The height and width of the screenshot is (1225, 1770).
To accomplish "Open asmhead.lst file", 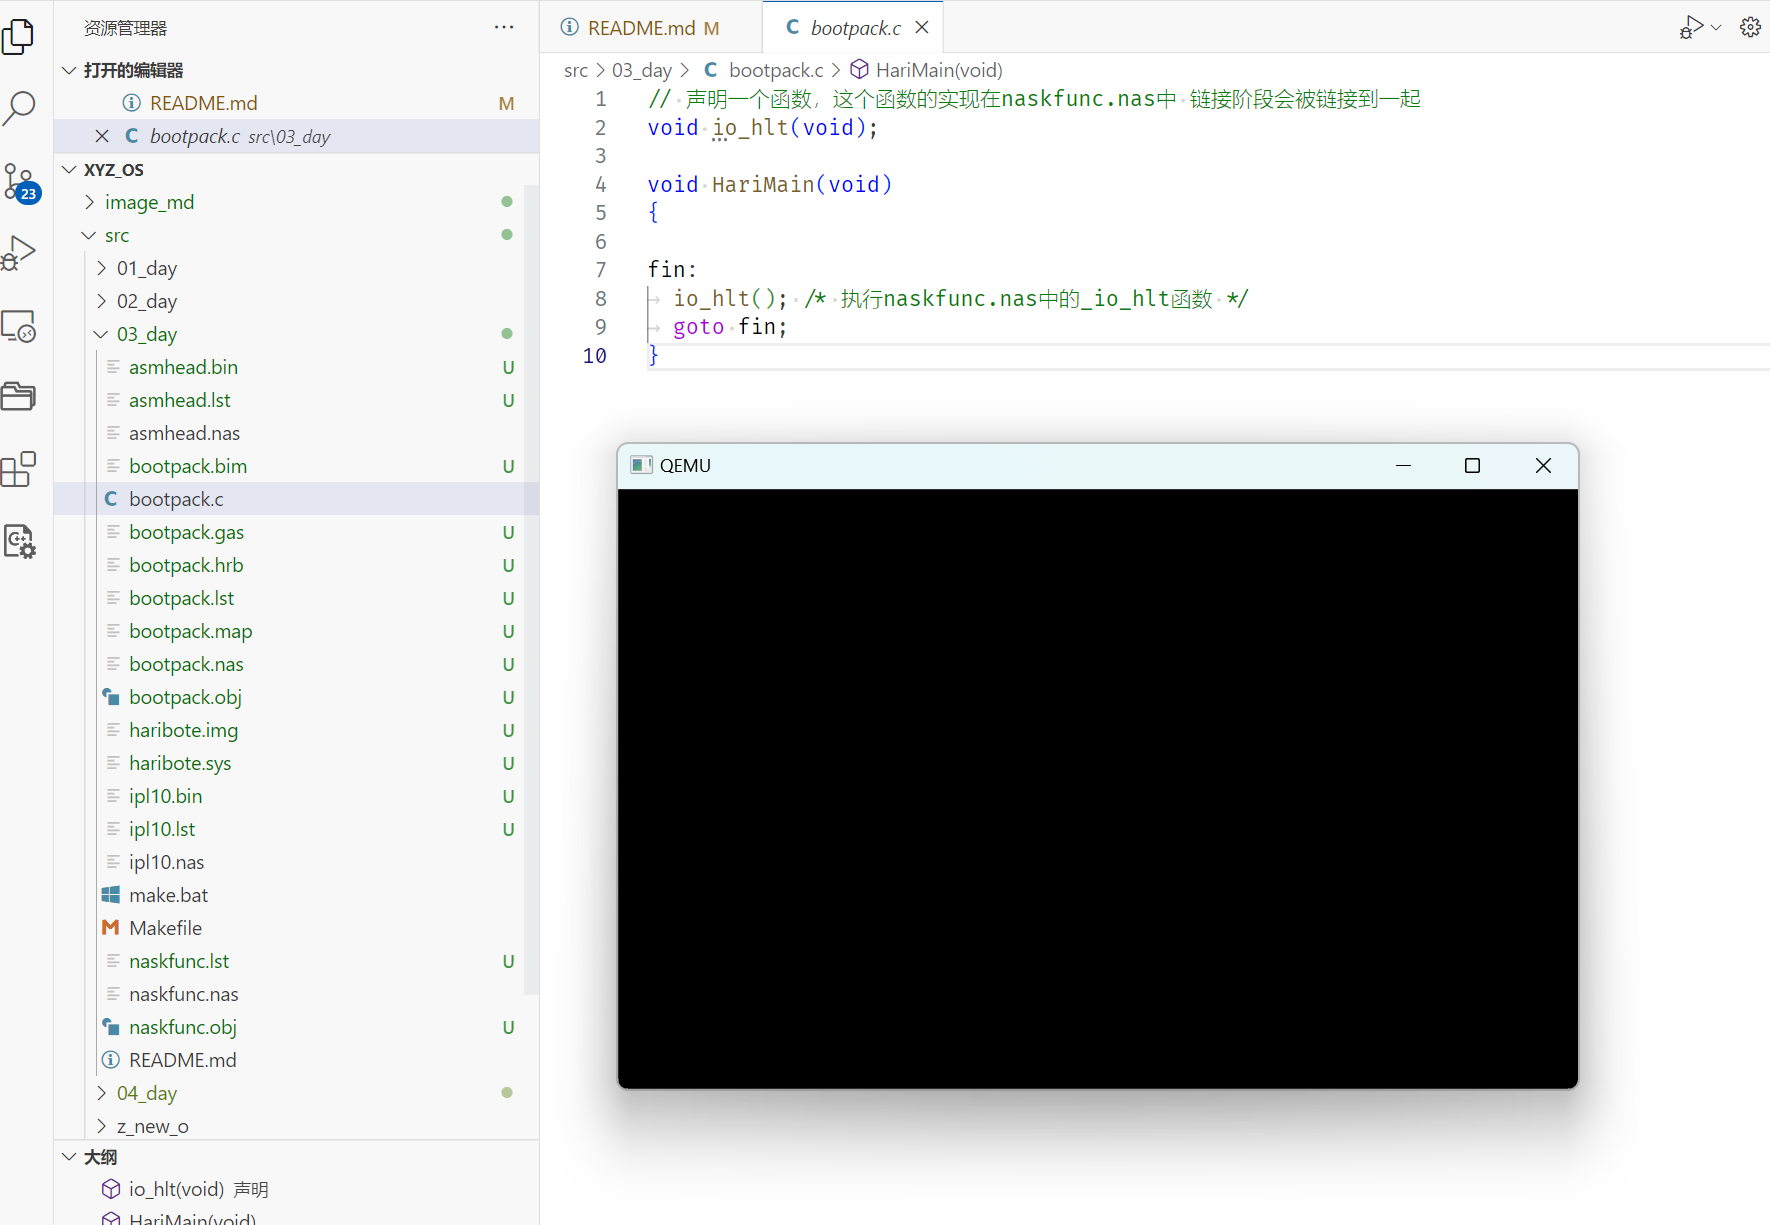I will pos(179,400).
